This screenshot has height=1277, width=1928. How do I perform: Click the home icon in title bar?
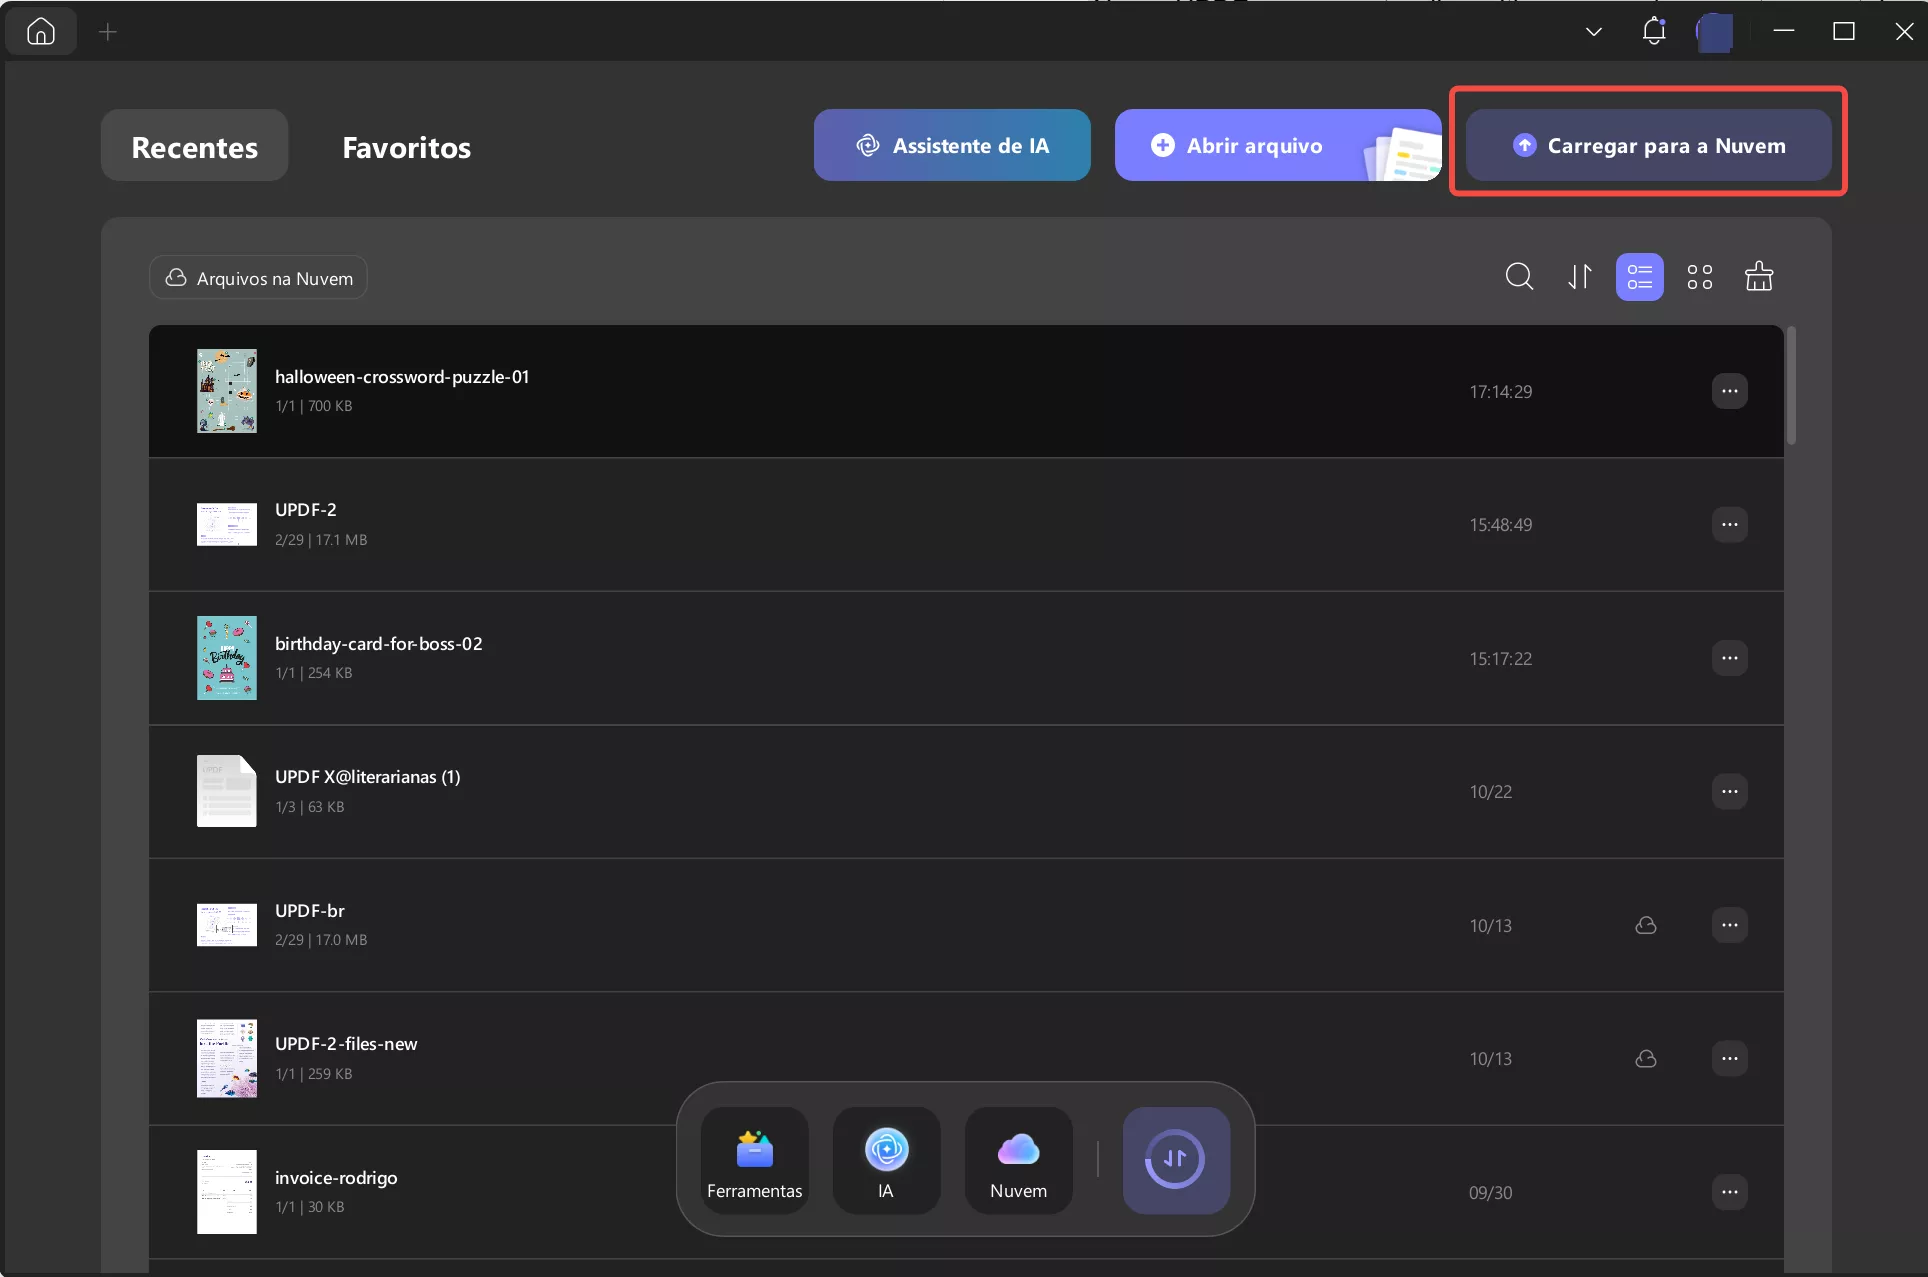coord(41,32)
